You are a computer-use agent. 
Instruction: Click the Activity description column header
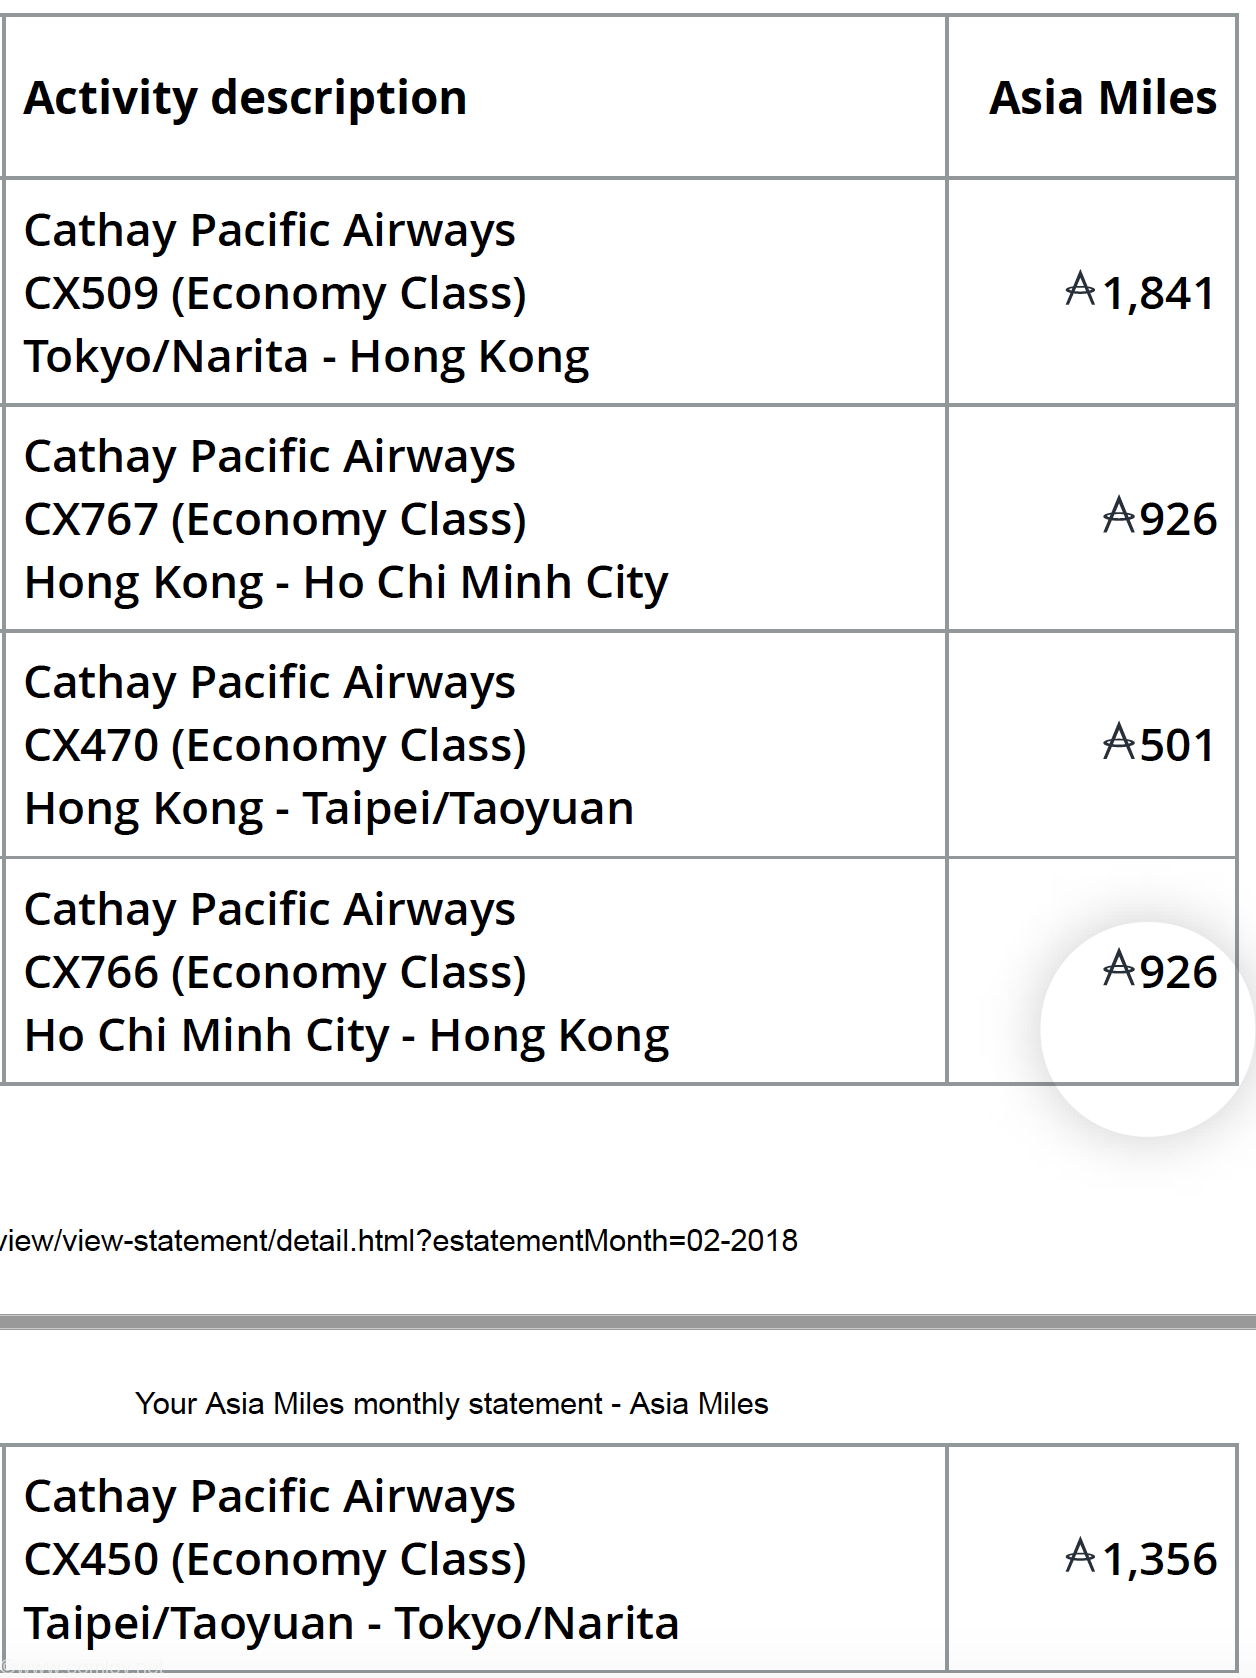(x=245, y=98)
